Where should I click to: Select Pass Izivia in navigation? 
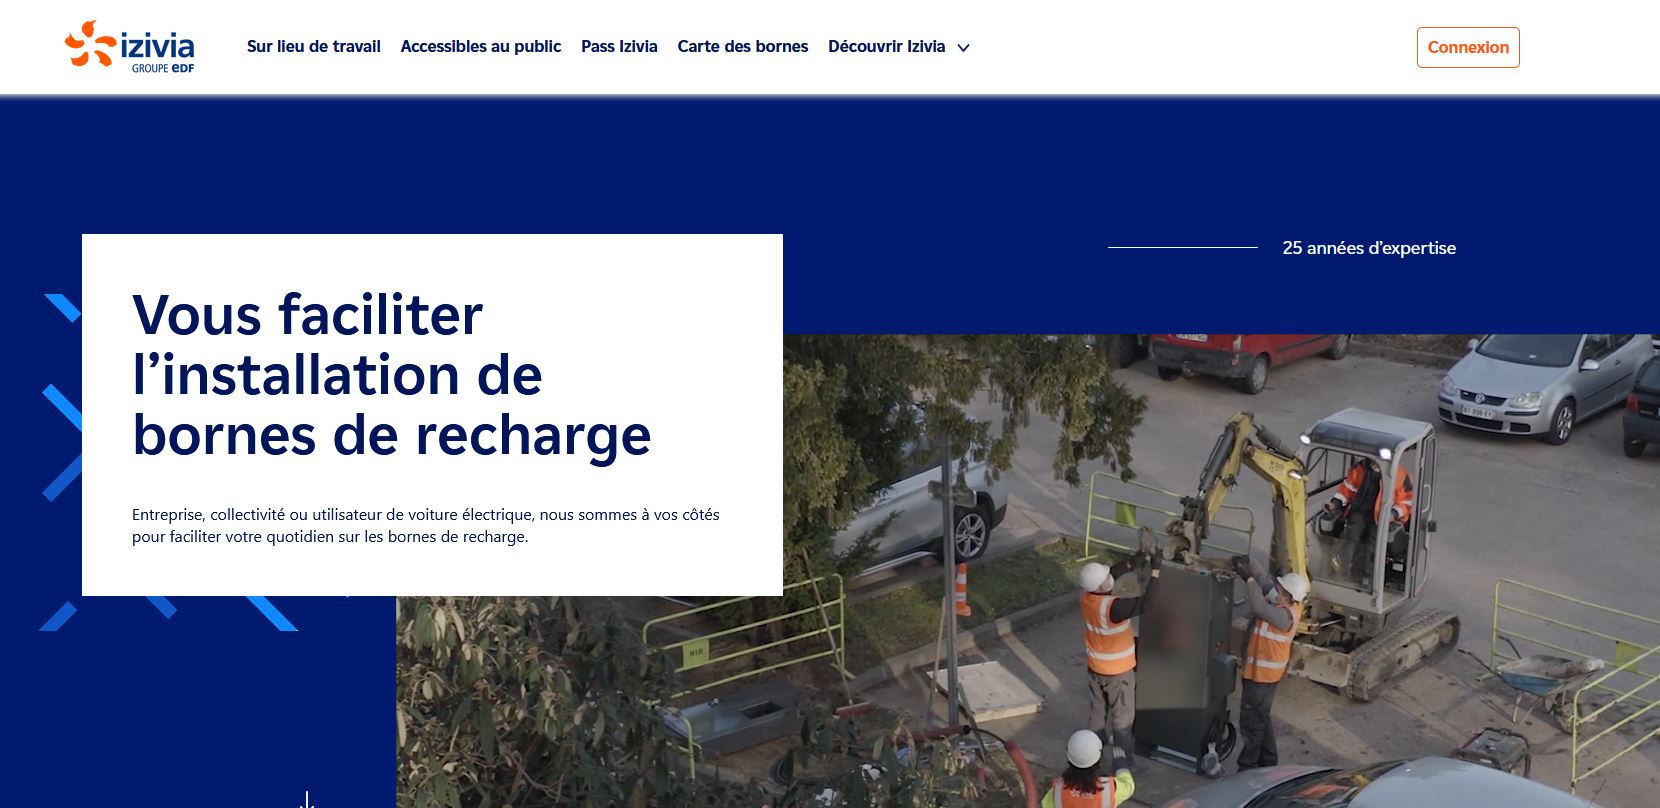(x=619, y=47)
